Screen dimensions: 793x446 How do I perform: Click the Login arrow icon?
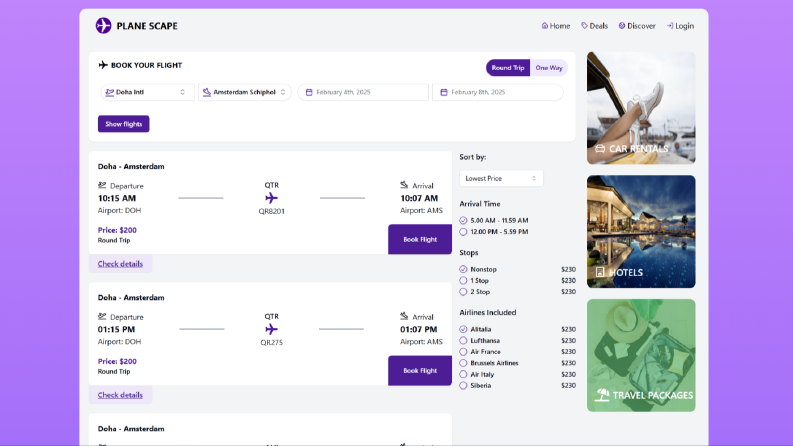(x=670, y=26)
